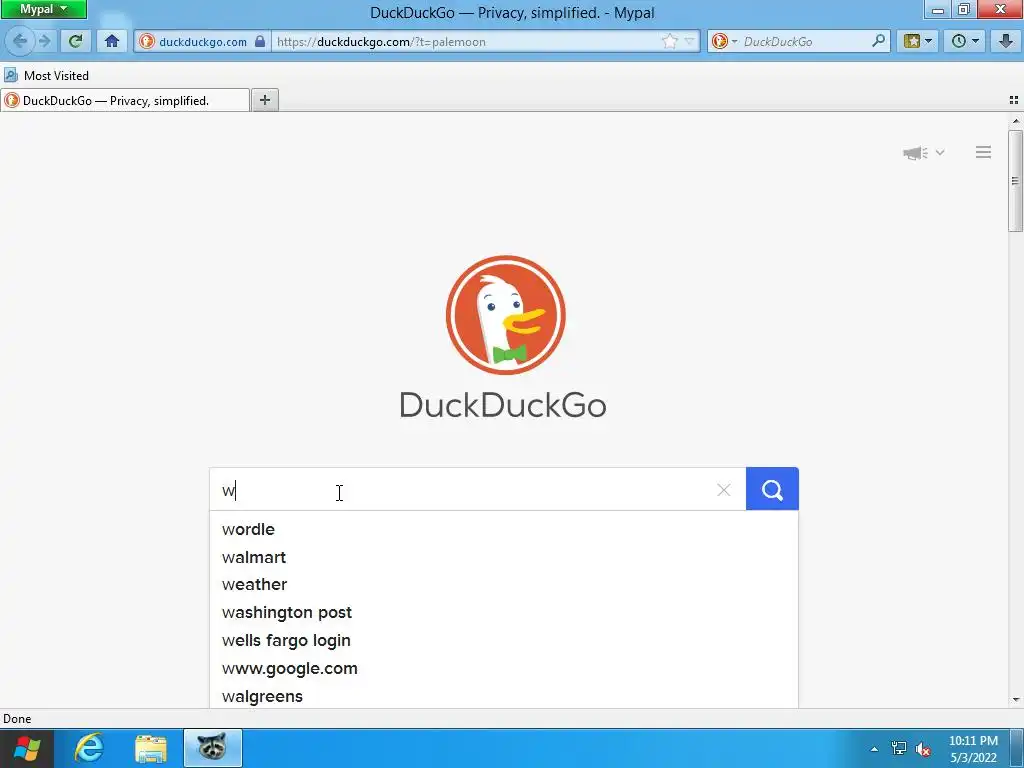
Task: Bookmark this page with the star
Action: [670, 41]
